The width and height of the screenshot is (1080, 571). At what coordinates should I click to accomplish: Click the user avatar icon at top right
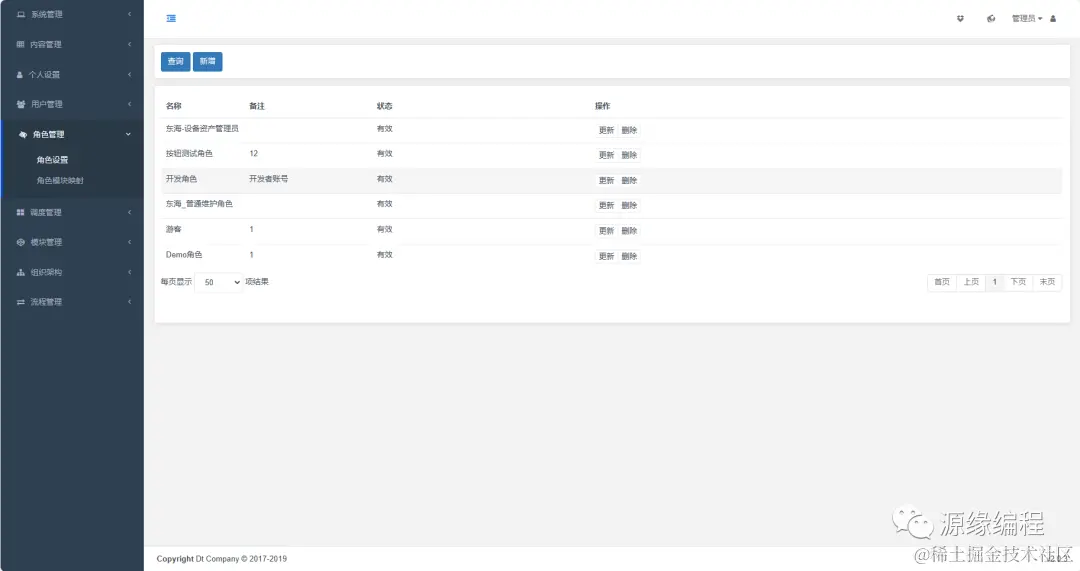tap(1052, 19)
